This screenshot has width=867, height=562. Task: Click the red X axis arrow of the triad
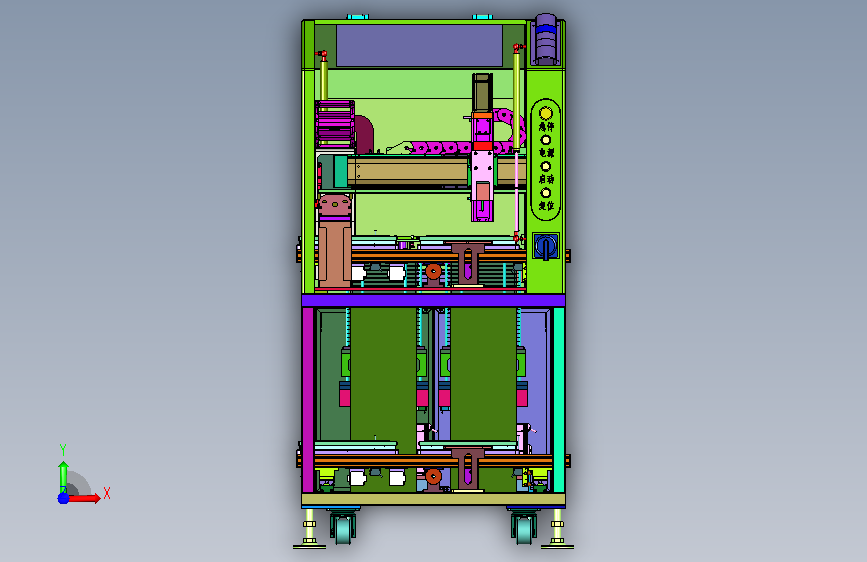click(x=83, y=498)
